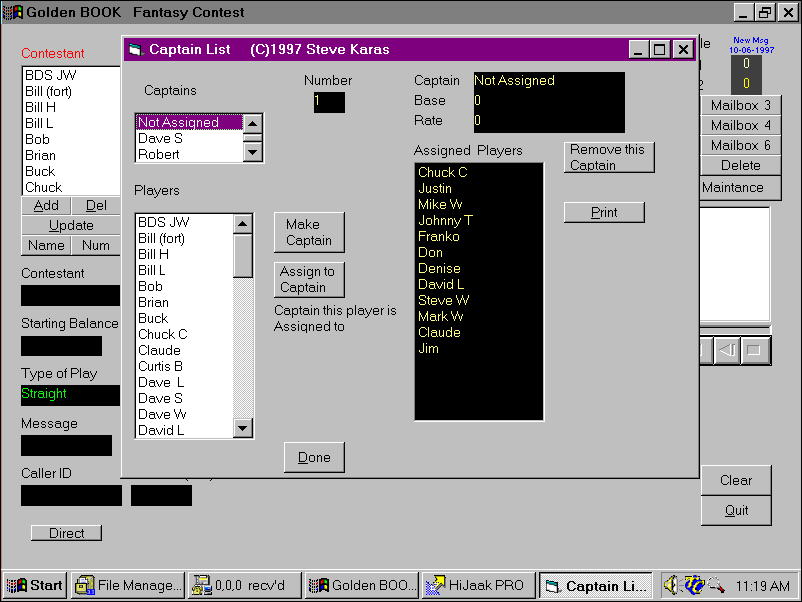Select Bill (fort) in Players list

pos(185,238)
